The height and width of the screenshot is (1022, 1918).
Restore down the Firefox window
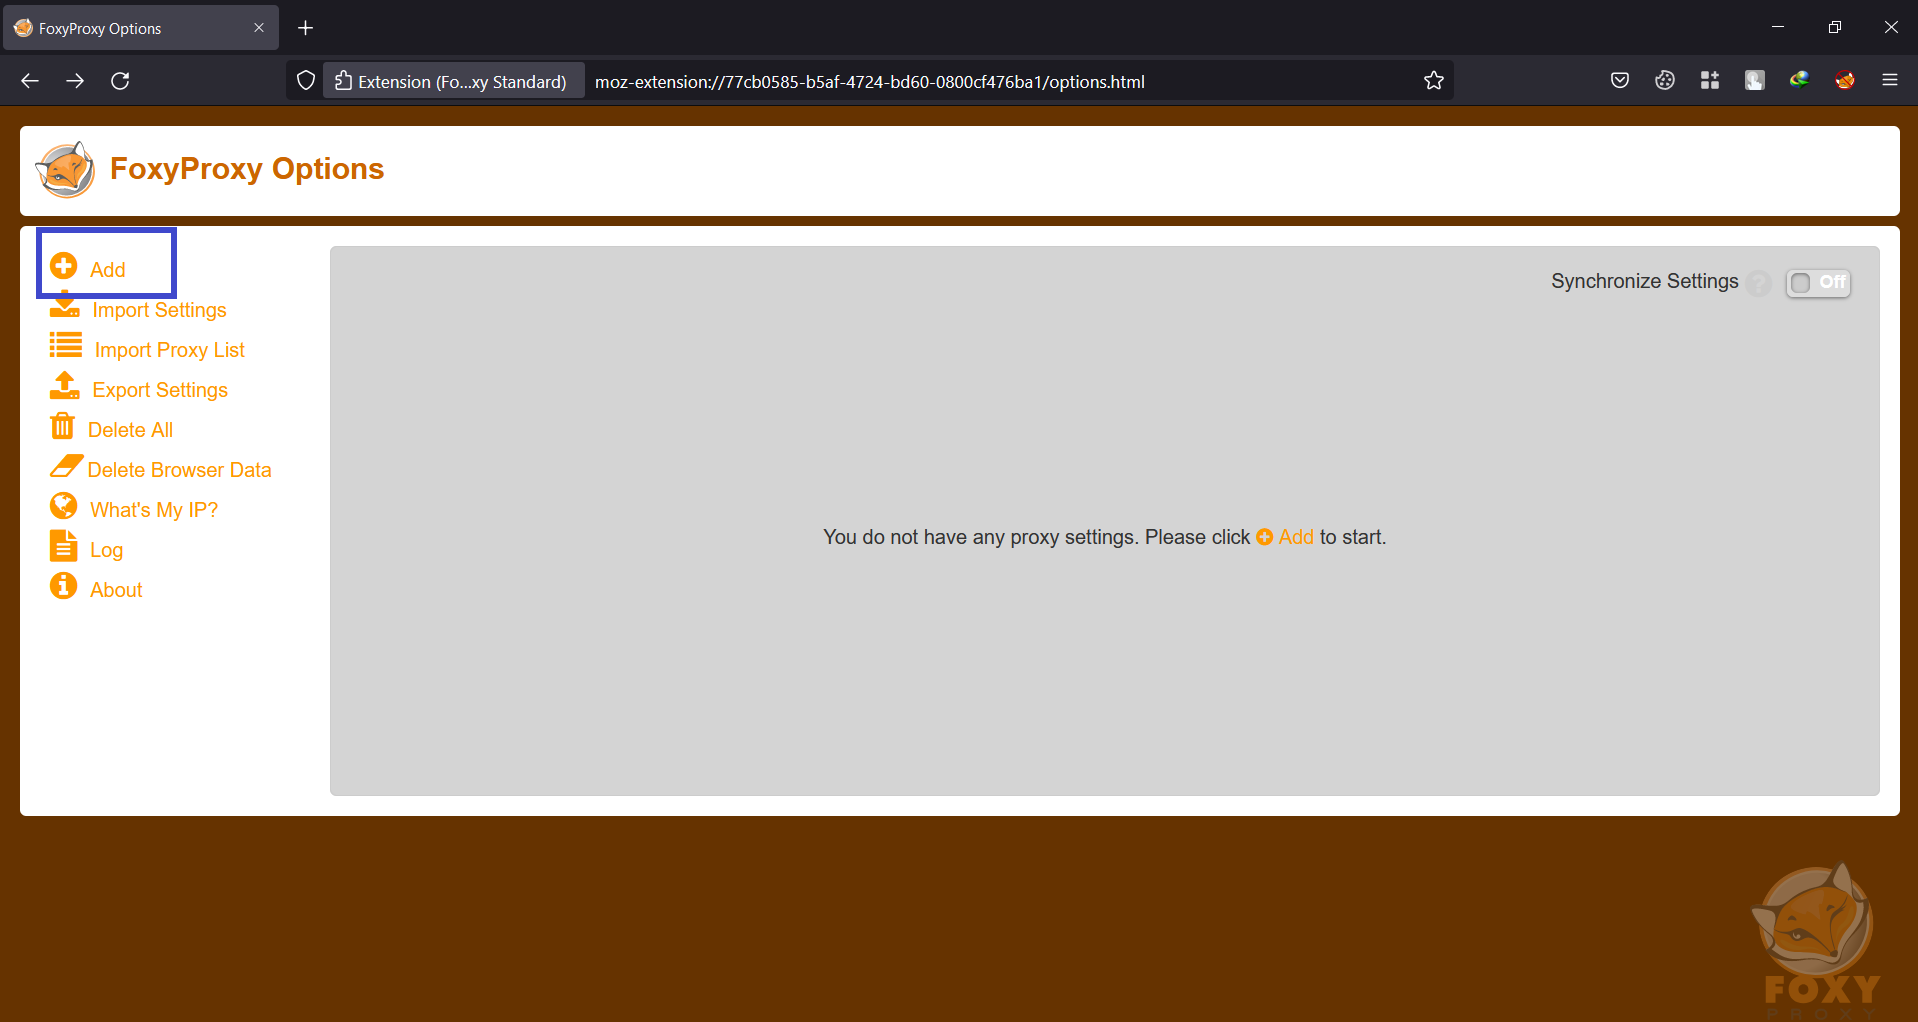click(x=1834, y=27)
